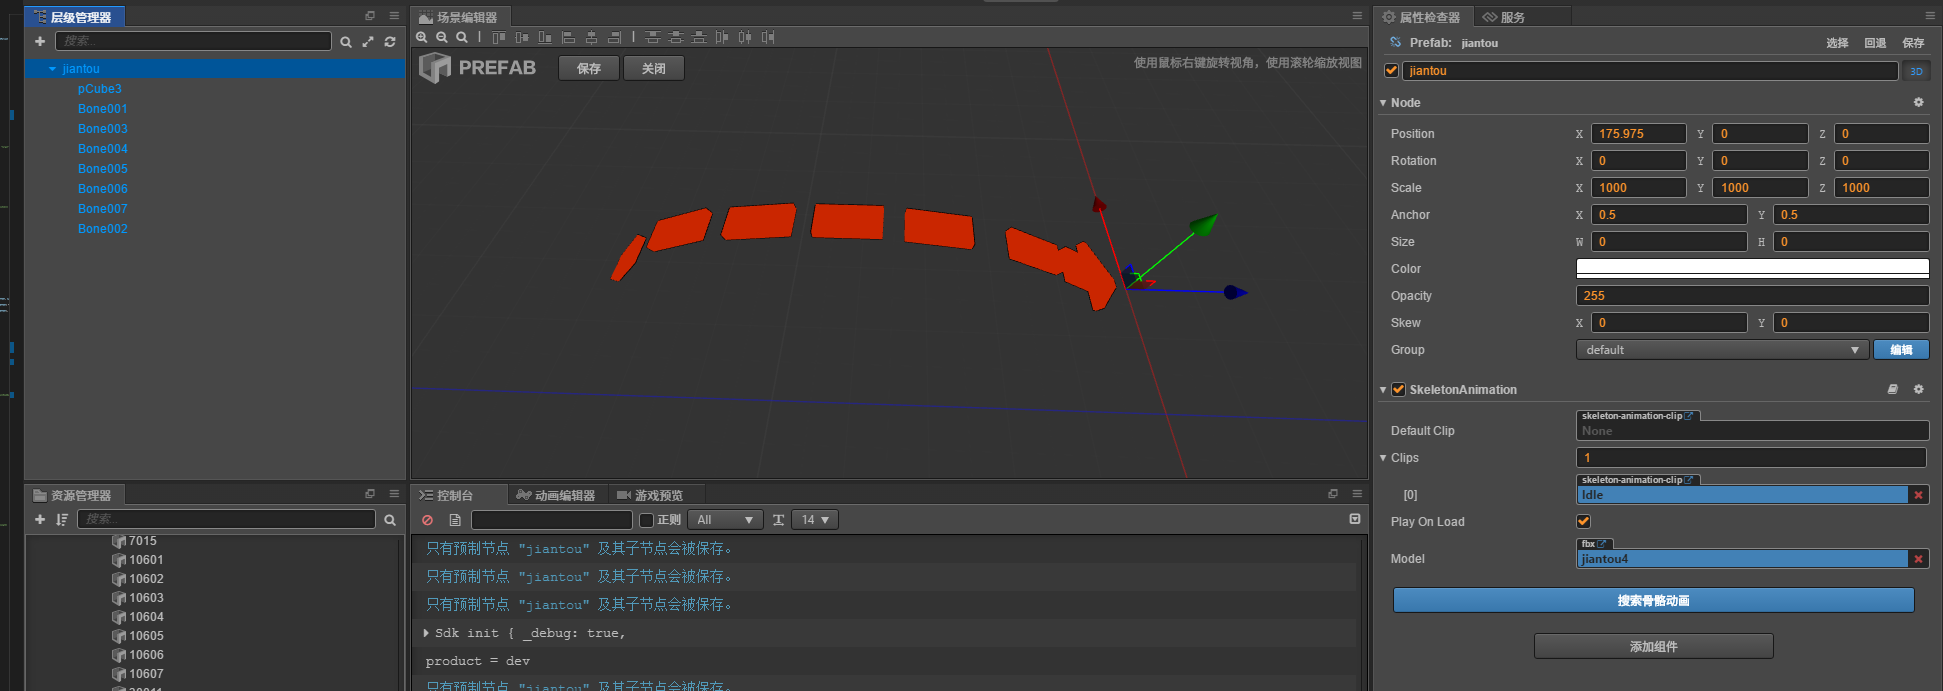The width and height of the screenshot is (1943, 691).
Task: Collapse the Node properties section
Action: (1383, 103)
